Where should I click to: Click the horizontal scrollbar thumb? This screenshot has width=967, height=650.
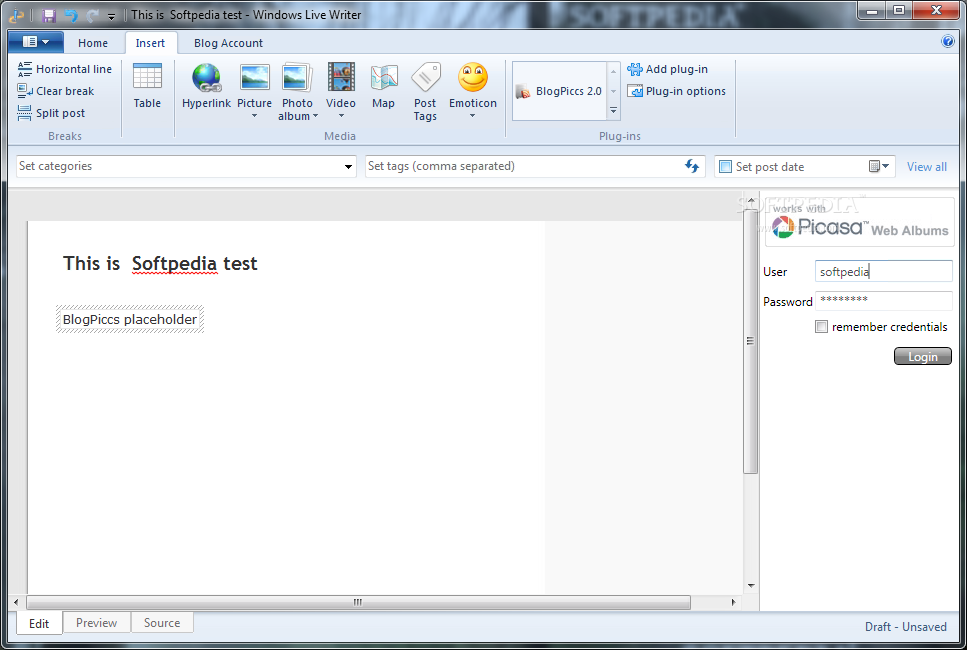tap(358, 602)
